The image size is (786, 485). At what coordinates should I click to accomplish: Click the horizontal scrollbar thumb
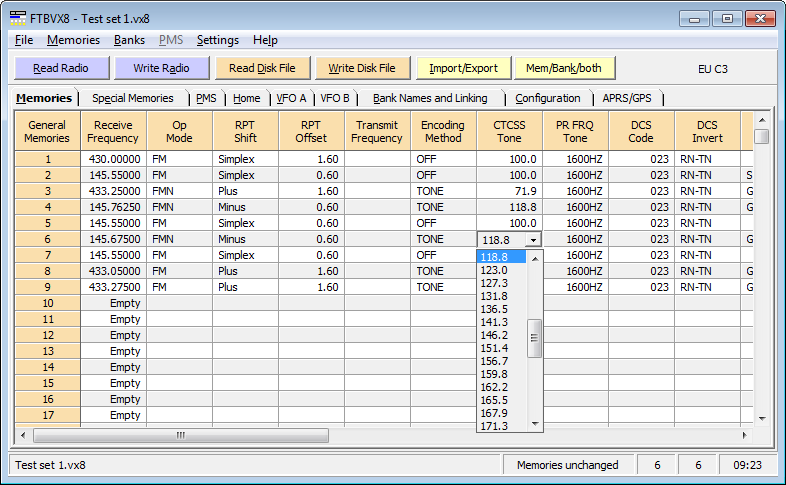click(x=181, y=435)
